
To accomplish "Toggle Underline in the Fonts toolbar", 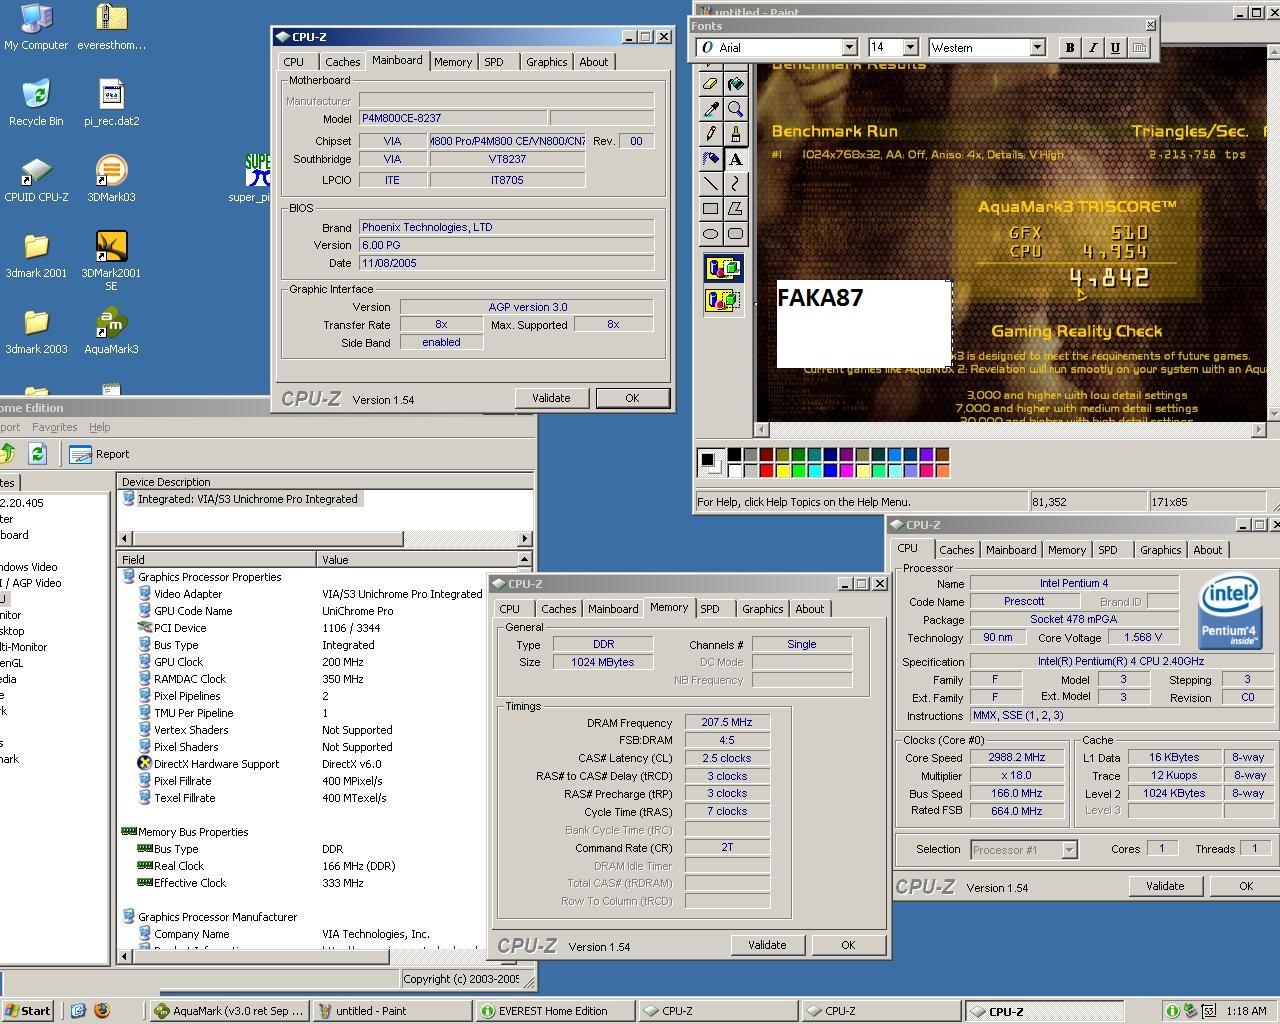I will point(1115,47).
